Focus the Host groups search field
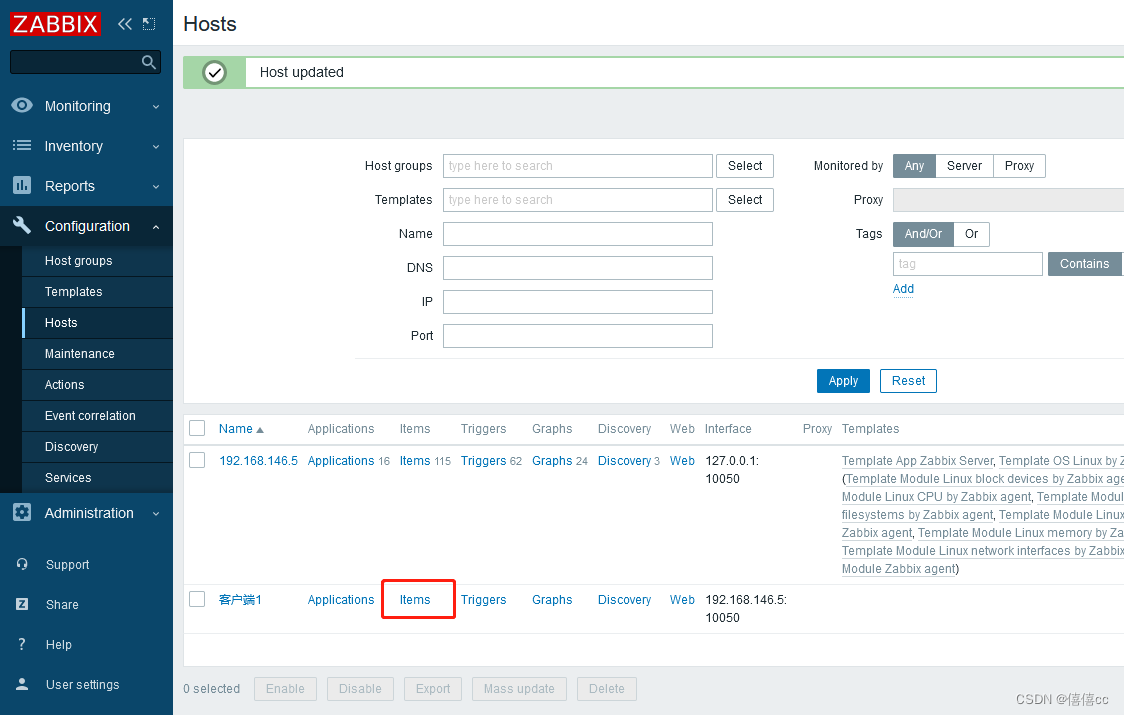1124x715 pixels. tap(578, 166)
